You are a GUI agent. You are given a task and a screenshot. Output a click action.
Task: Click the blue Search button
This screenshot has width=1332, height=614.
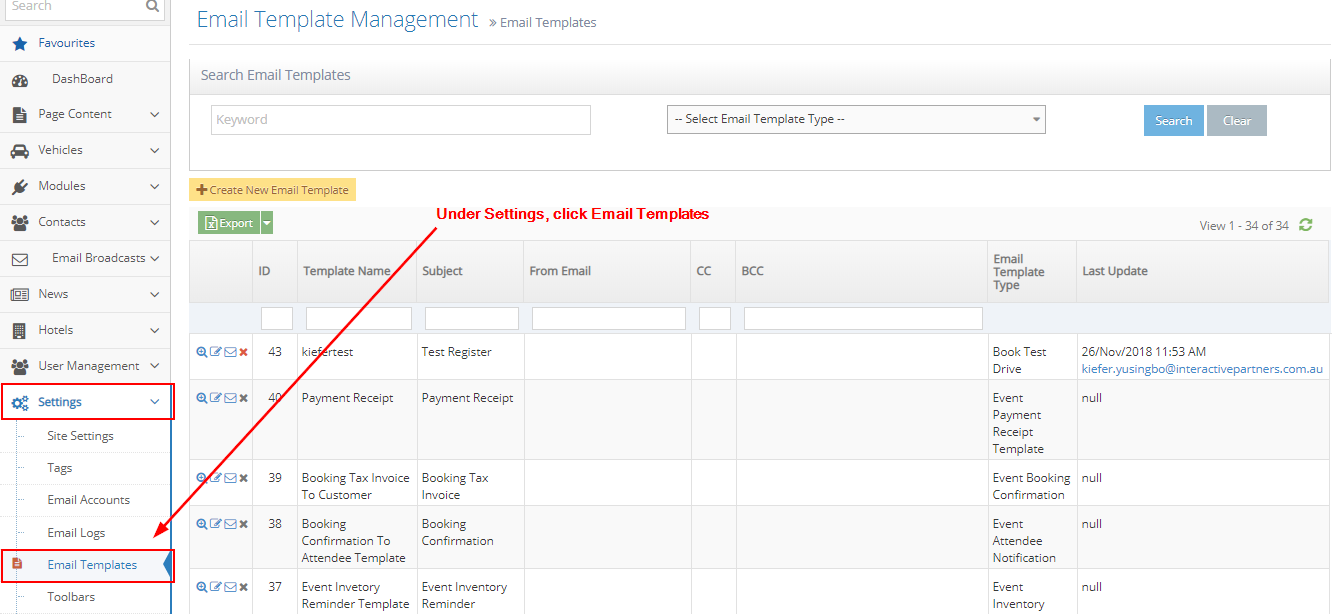click(1173, 121)
